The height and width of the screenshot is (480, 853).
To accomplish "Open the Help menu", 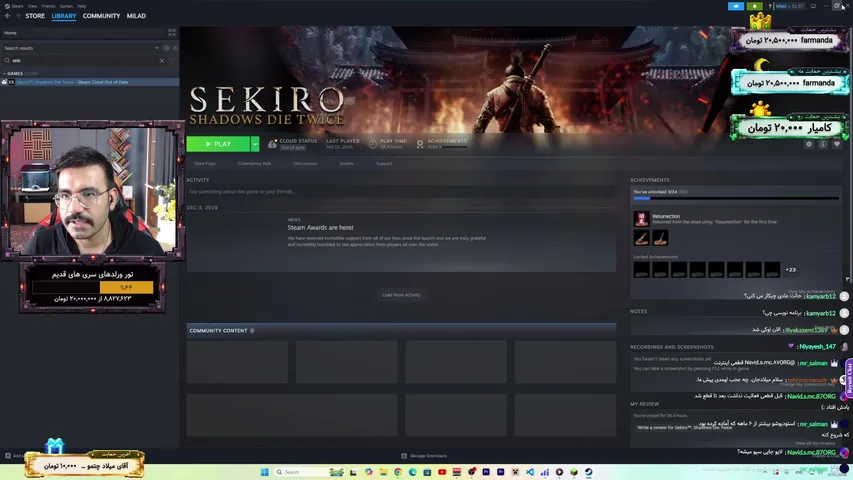I will click(x=82, y=6).
